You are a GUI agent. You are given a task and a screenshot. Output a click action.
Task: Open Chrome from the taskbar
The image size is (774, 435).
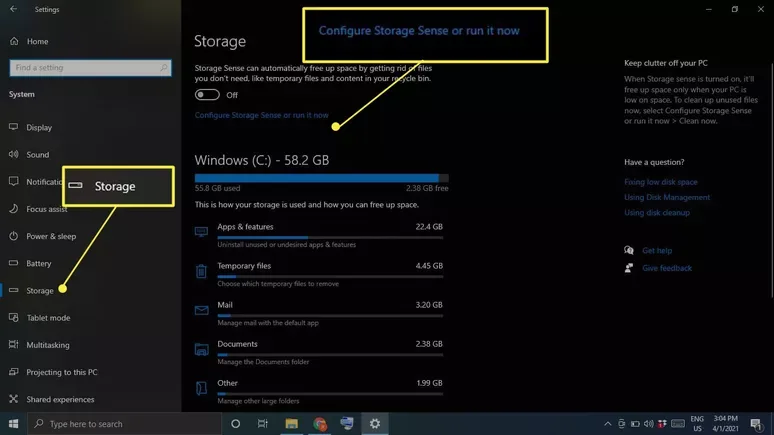(x=320, y=424)
